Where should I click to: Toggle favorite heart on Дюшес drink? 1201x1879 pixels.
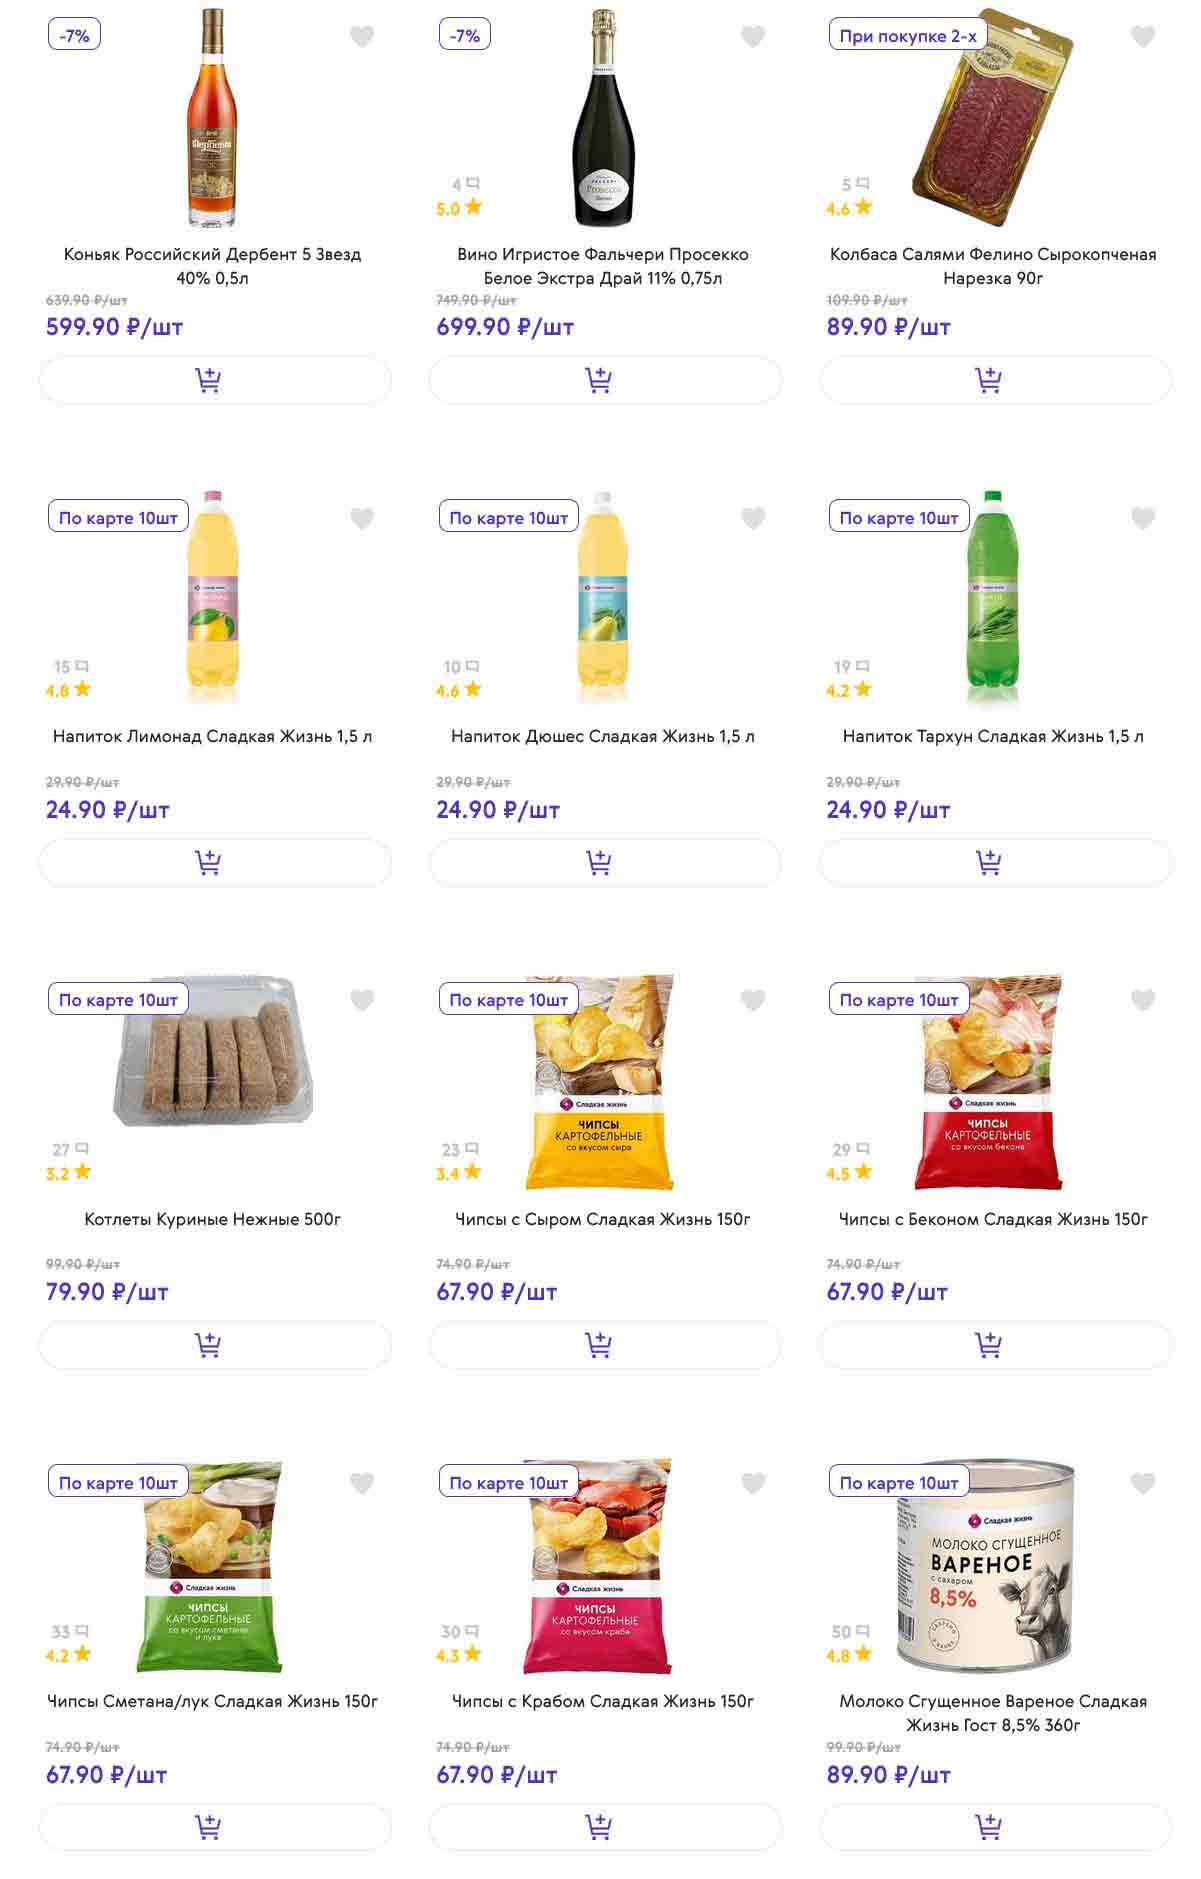pyautogui.click(x=753, y=518)
